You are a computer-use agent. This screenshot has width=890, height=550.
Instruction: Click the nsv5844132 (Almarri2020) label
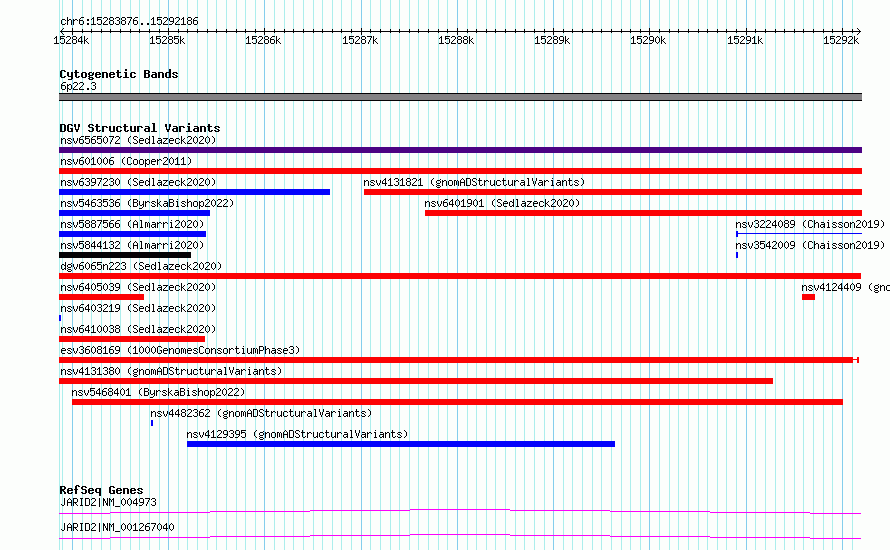(x=132, y=245)
